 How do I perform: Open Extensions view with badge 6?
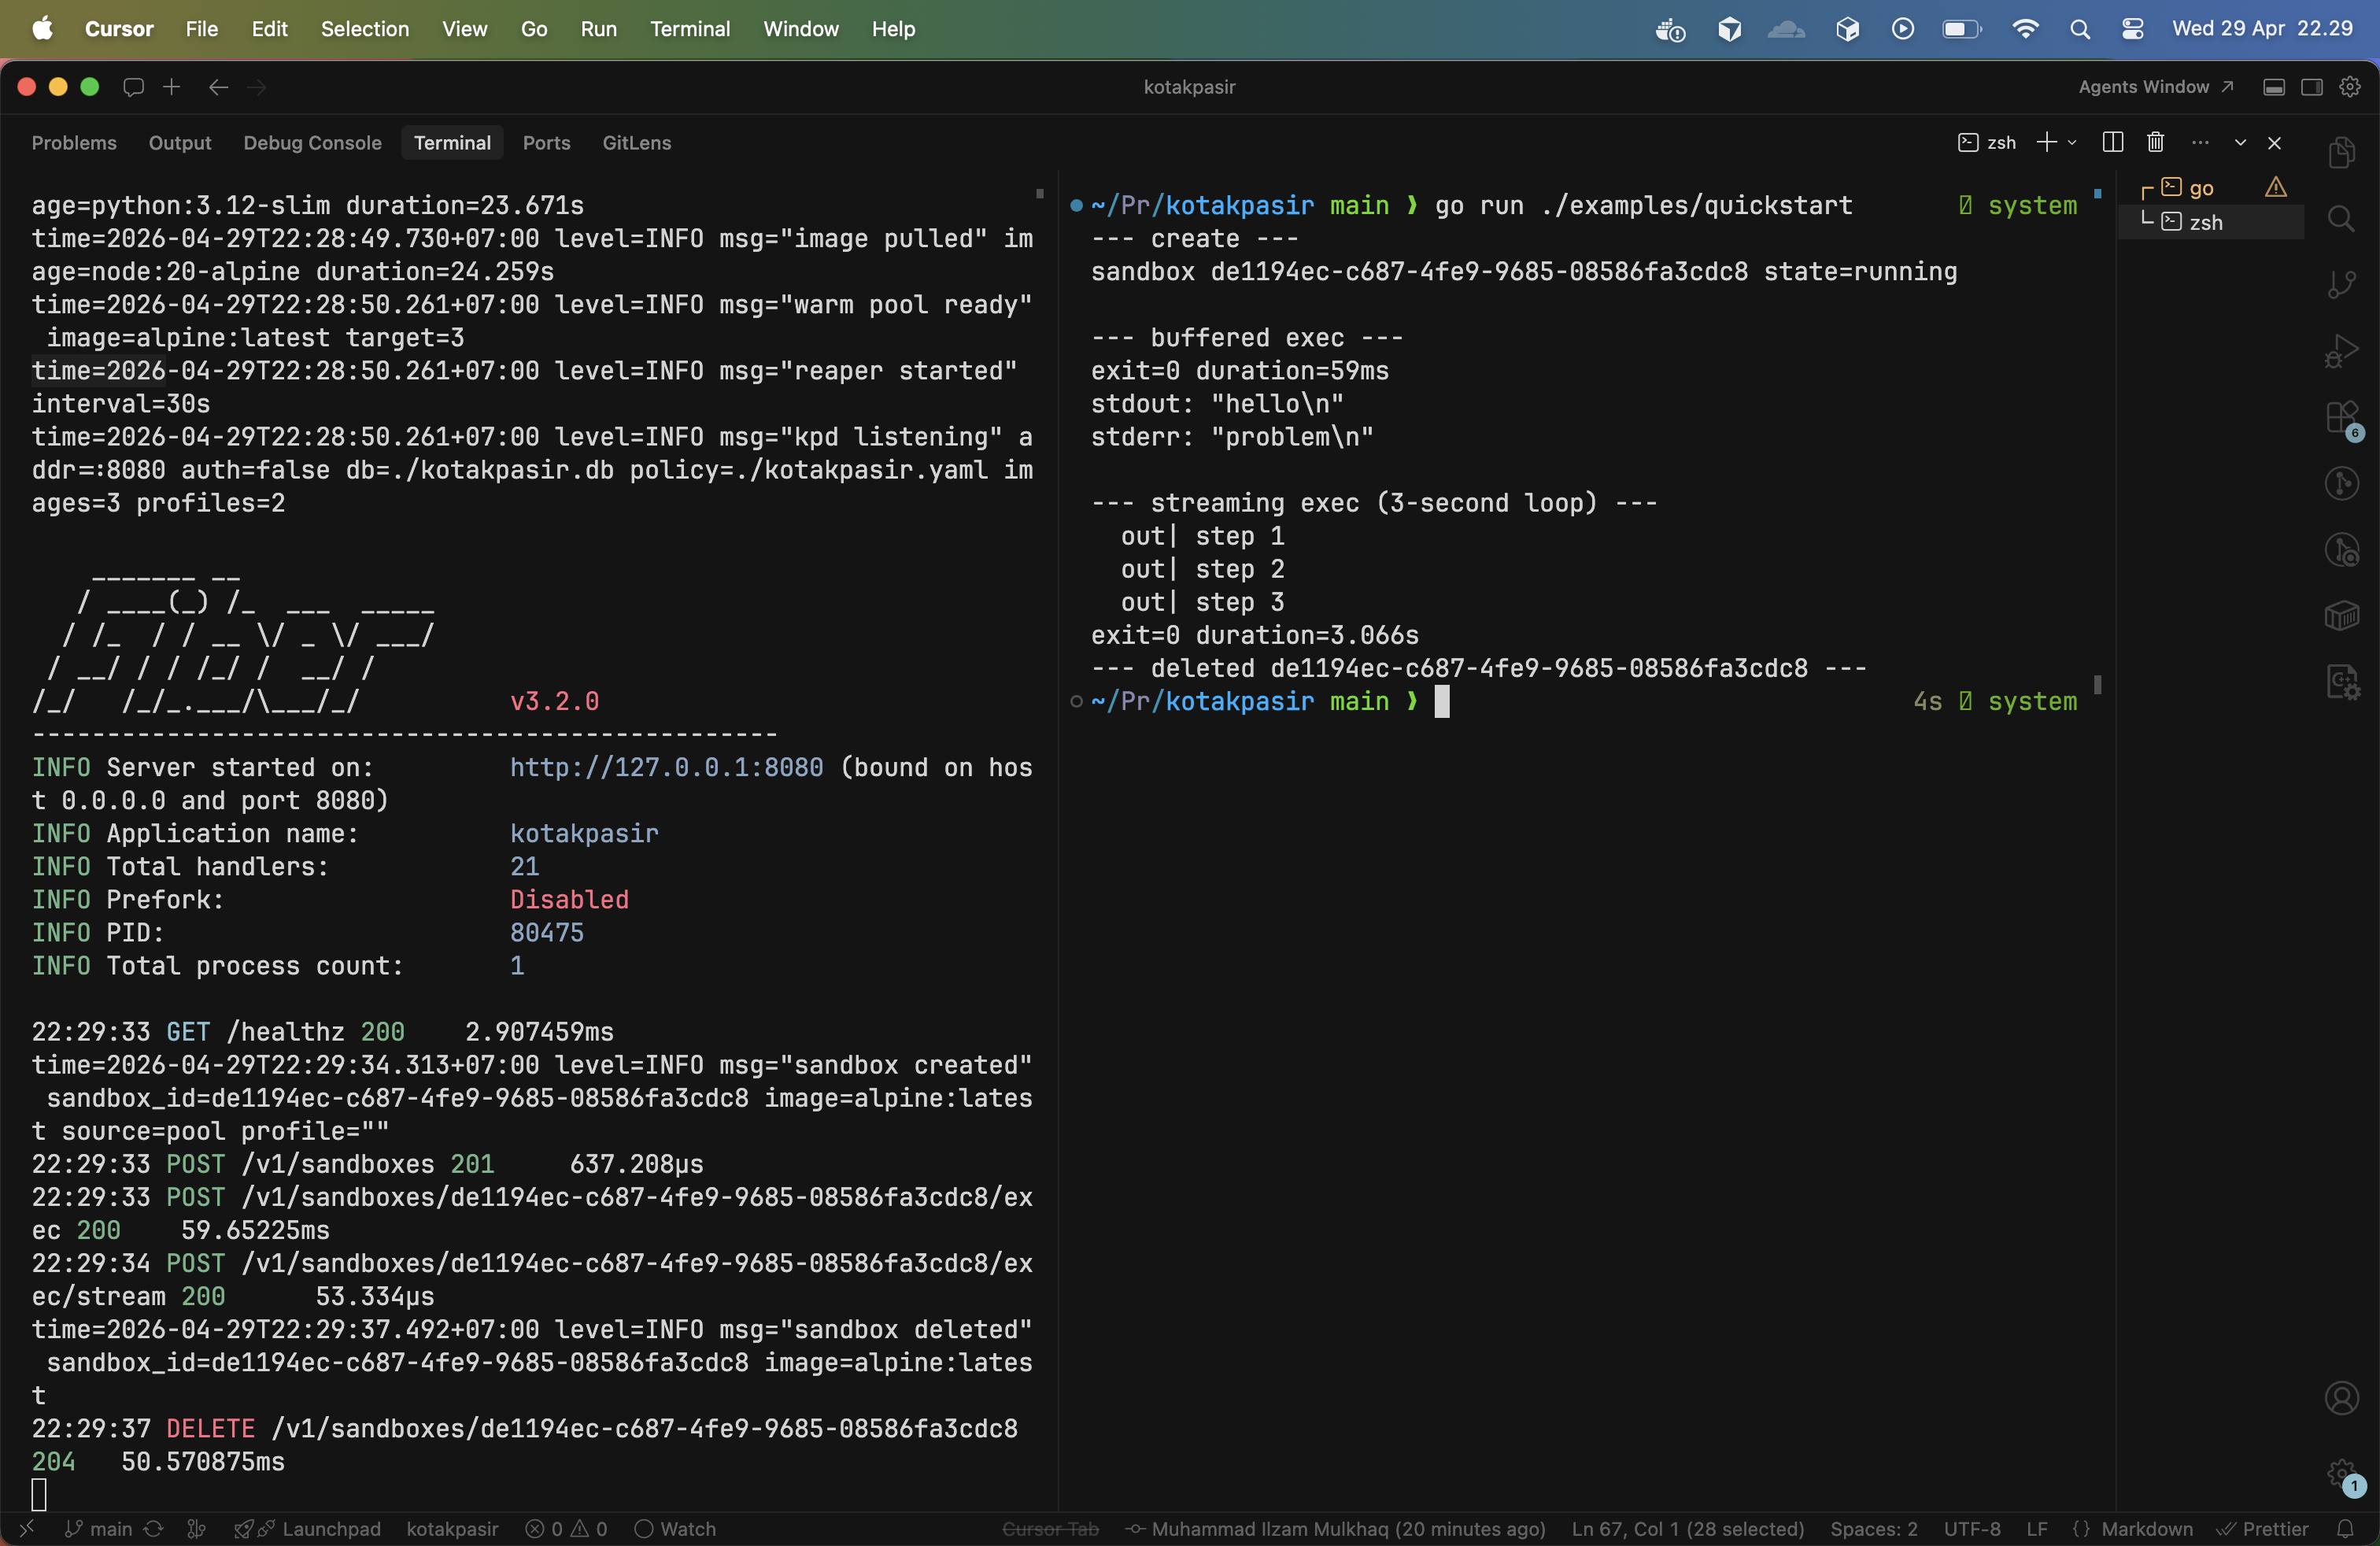(x=2341, y=417)
